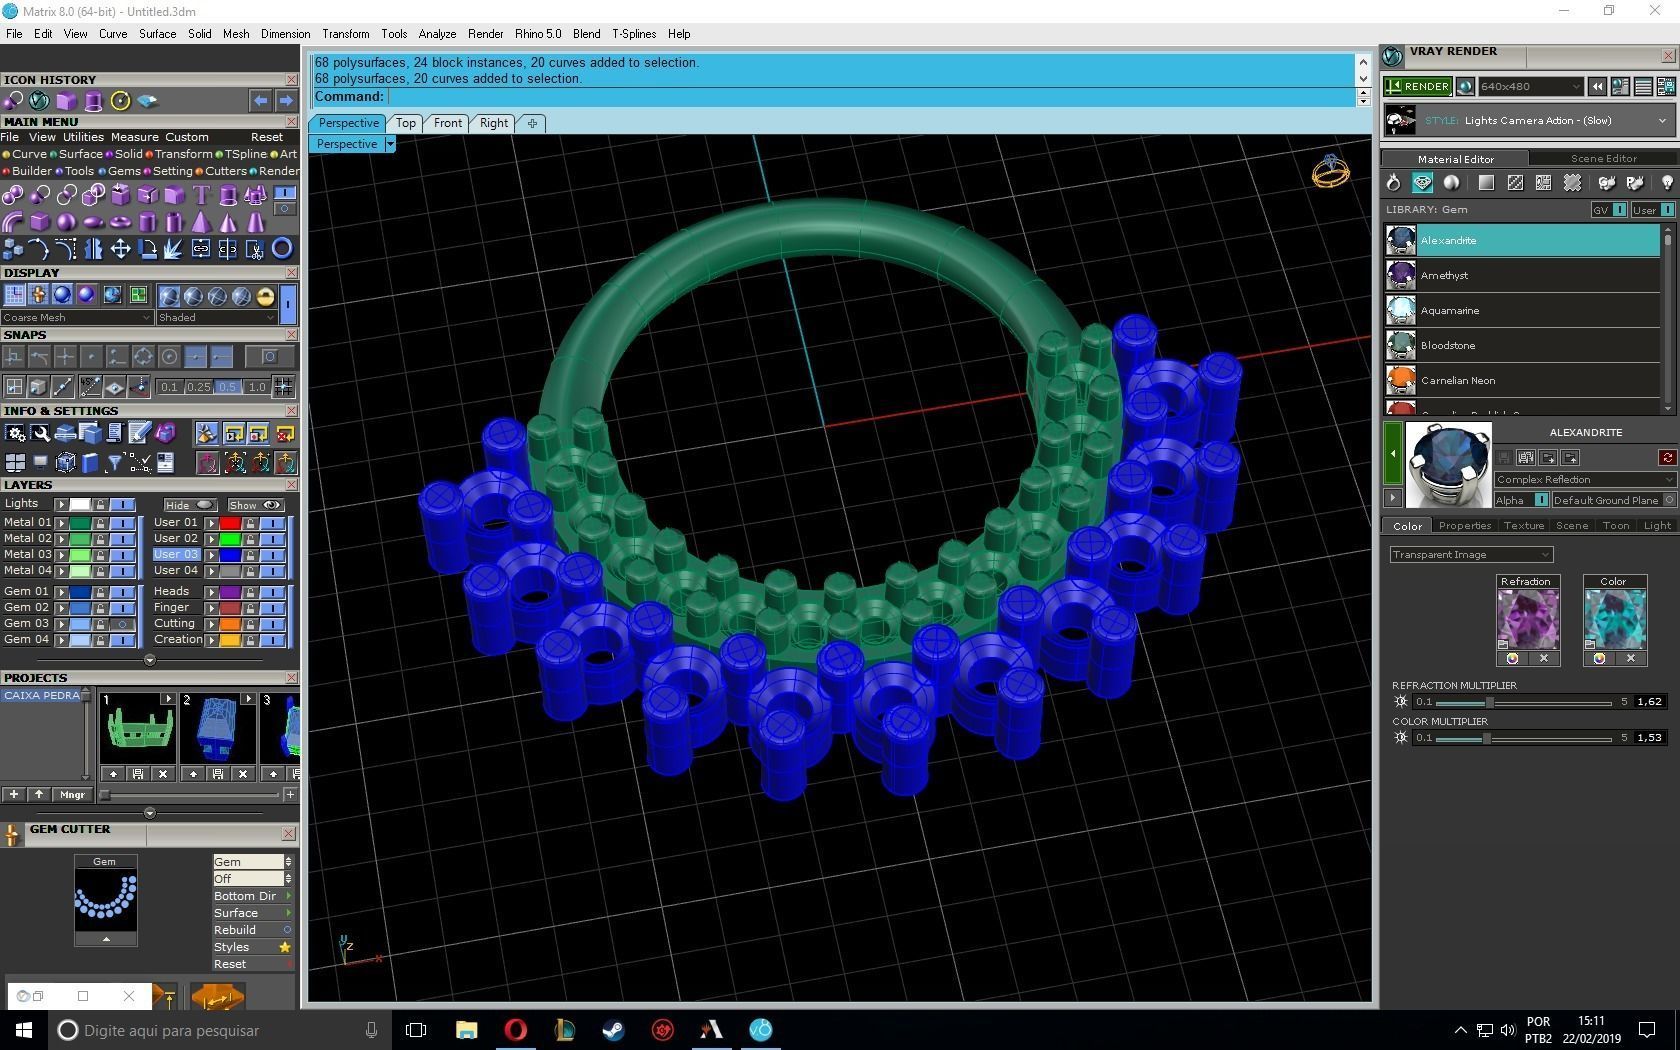1680x1050 pixels.
Task: Click Reset in the Main Menu bar
Action: (x=267, y=137)
